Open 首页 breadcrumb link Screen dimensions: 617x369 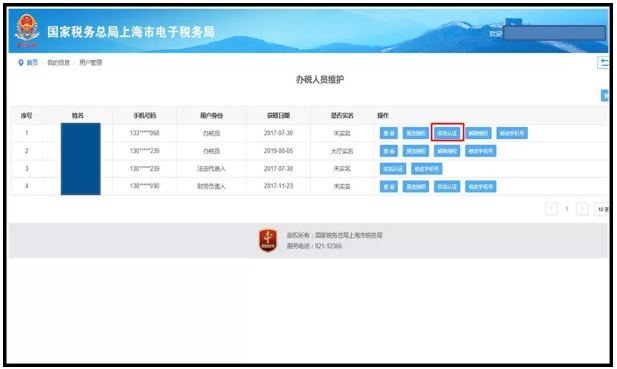coord(32,63)
